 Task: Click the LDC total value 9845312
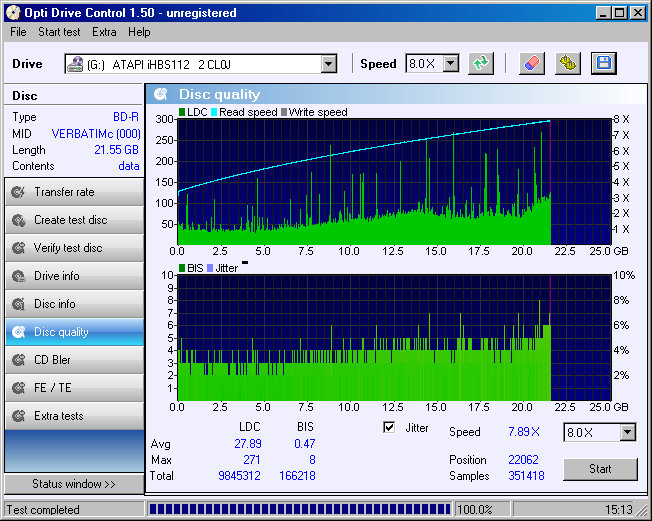coord(240,476)
